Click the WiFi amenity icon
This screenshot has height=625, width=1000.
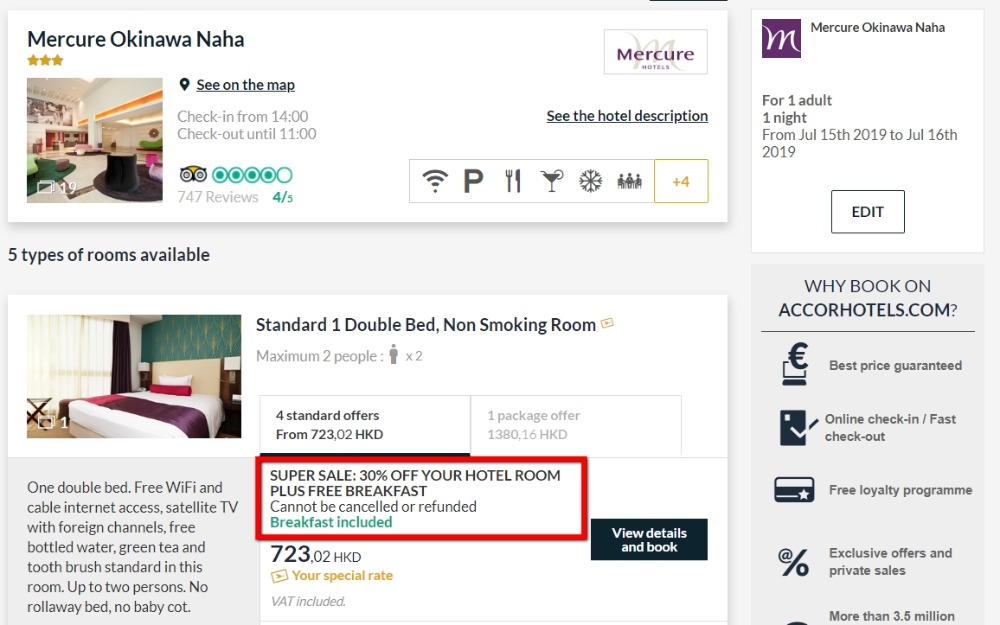tap(434, 181)
